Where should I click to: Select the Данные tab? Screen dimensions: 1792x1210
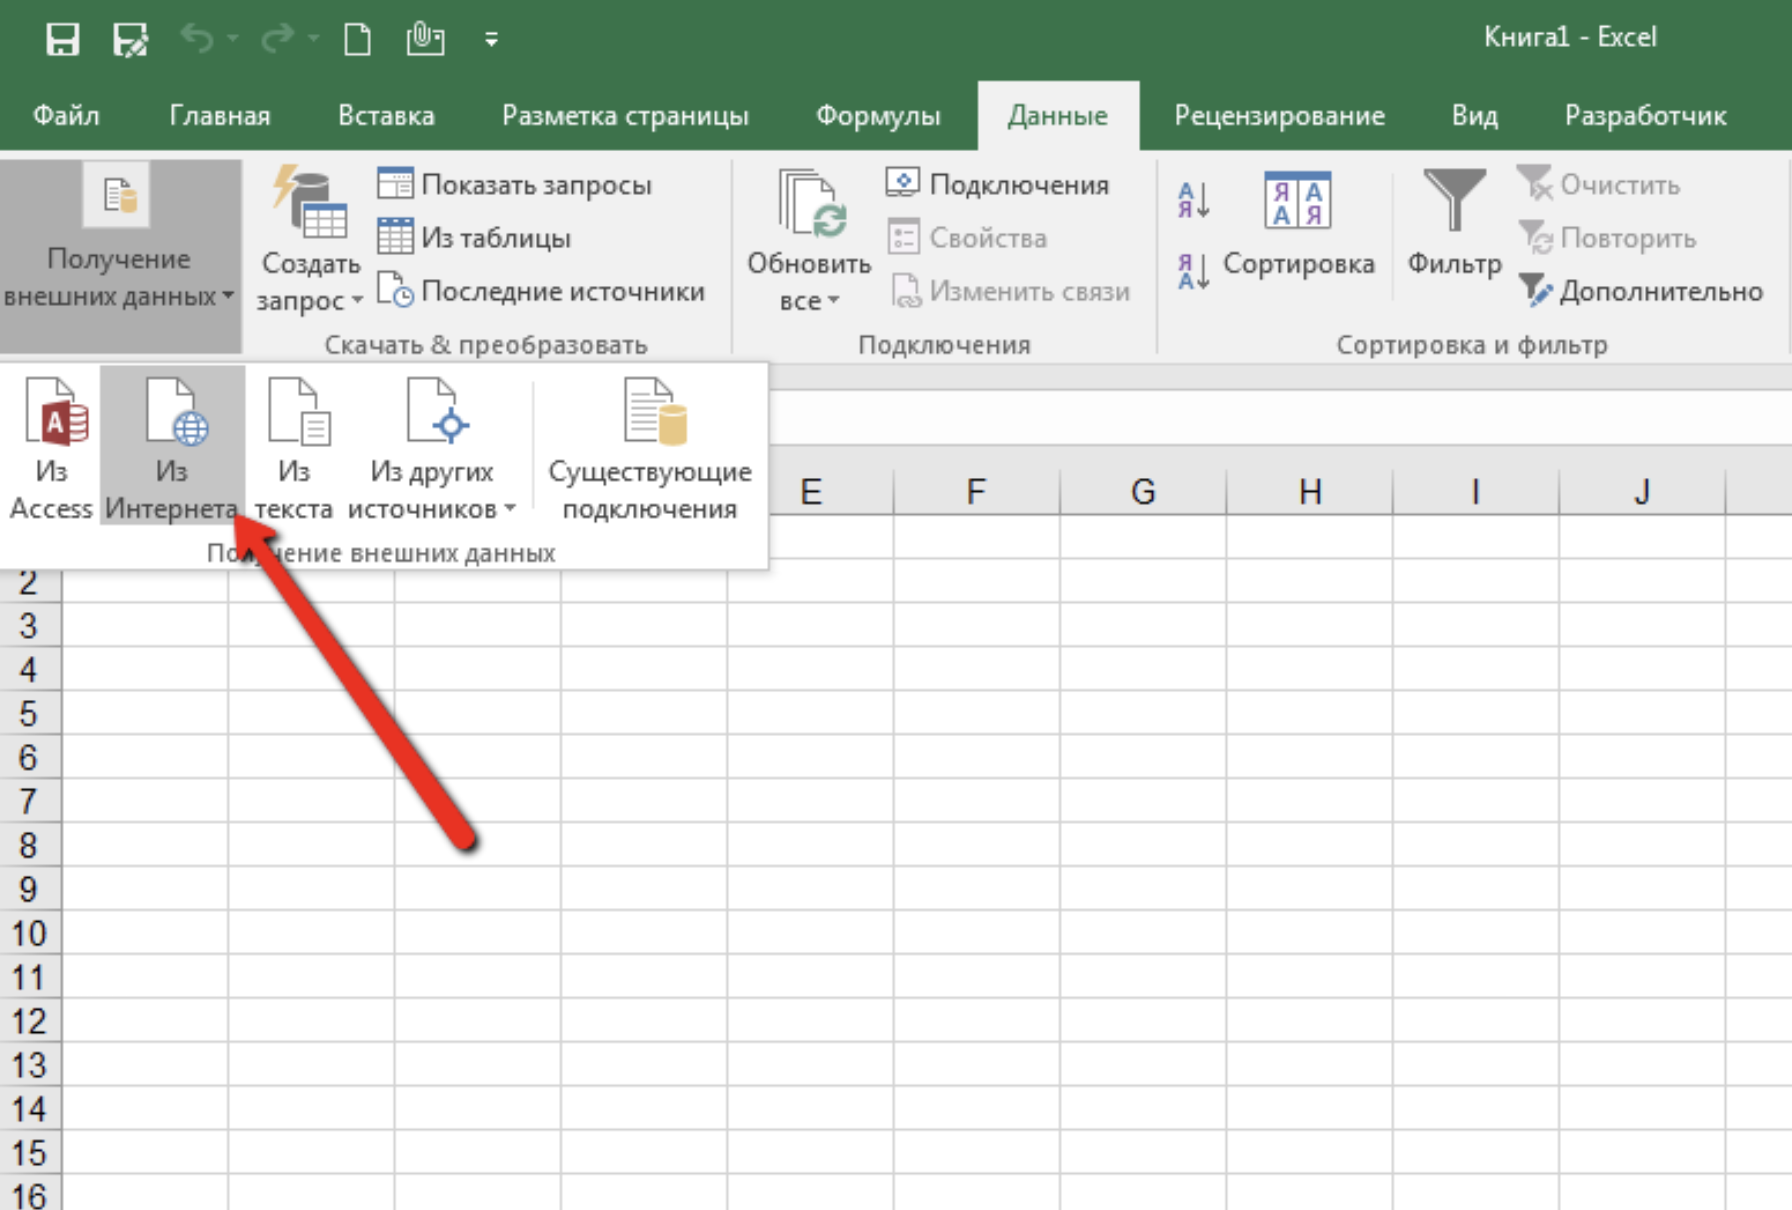pyautogui.click(x=1058, y=116)
